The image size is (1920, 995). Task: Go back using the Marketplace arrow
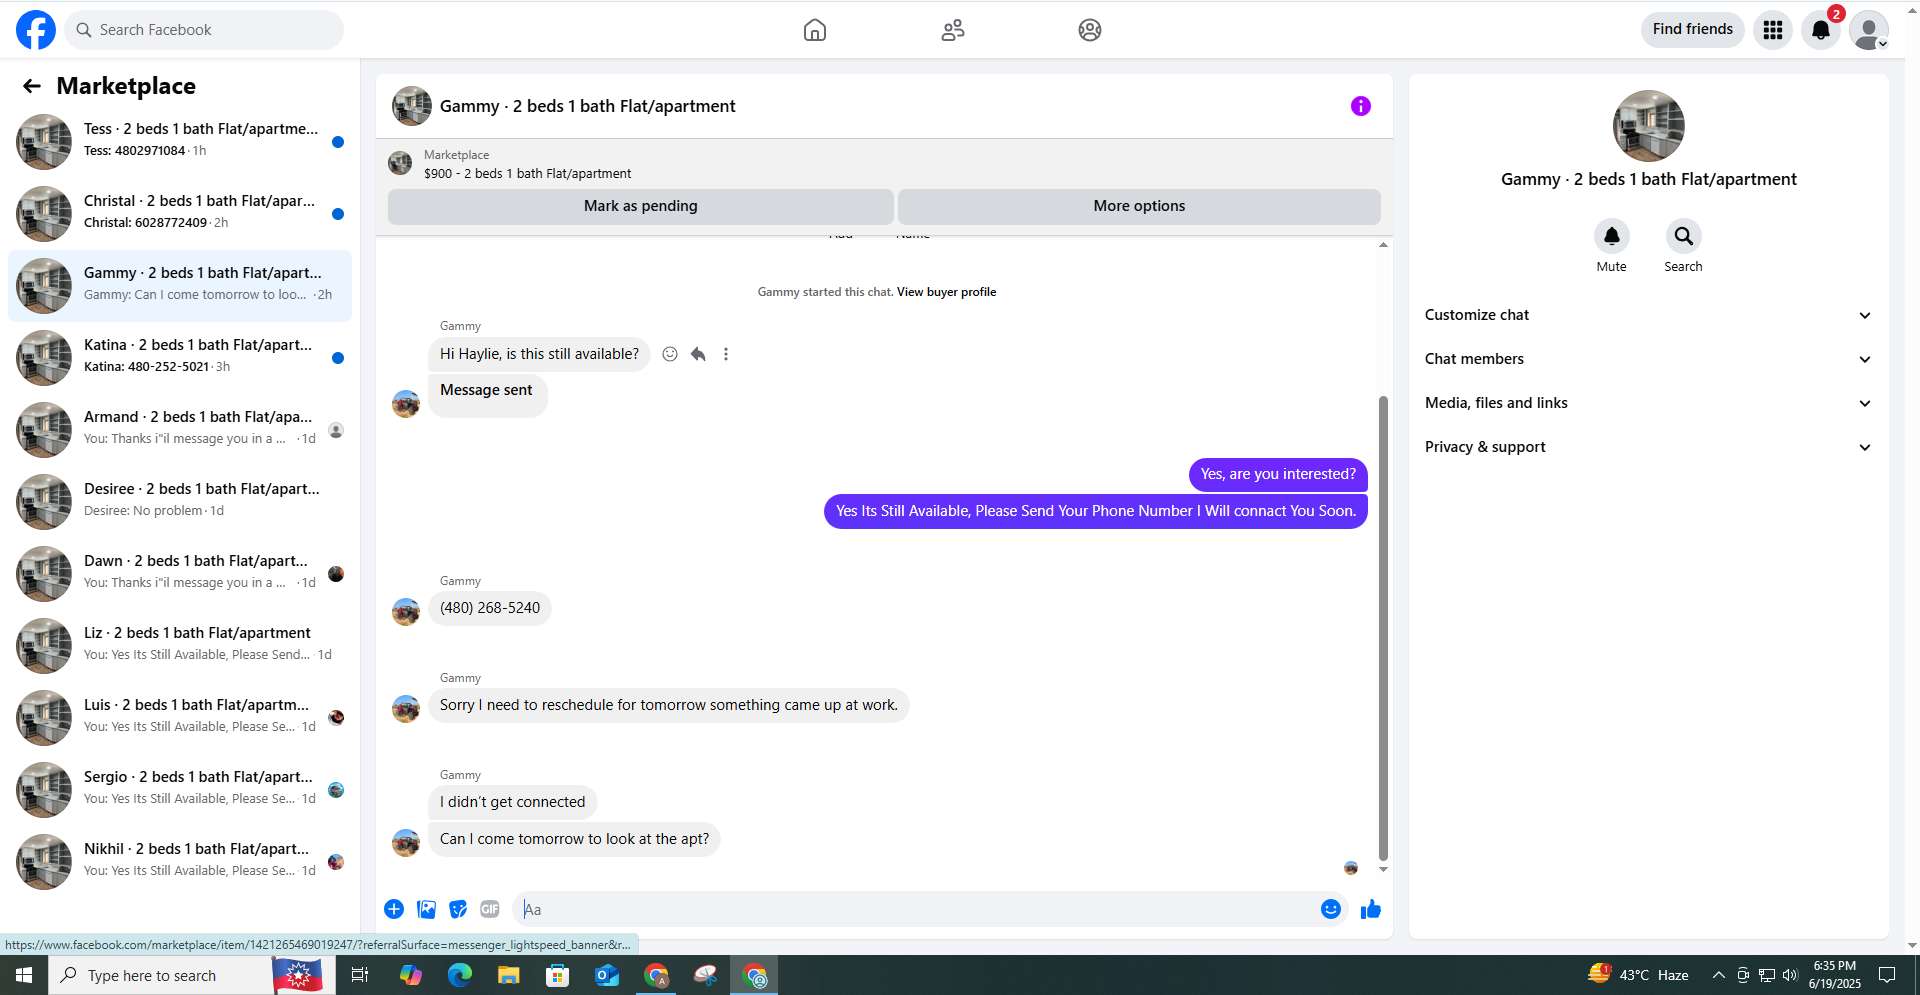tap(32, 86)
